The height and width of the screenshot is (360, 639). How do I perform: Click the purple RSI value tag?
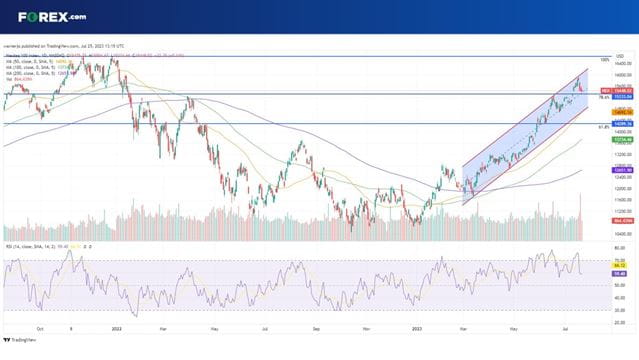pyautogui.click(x=619, y=274)
